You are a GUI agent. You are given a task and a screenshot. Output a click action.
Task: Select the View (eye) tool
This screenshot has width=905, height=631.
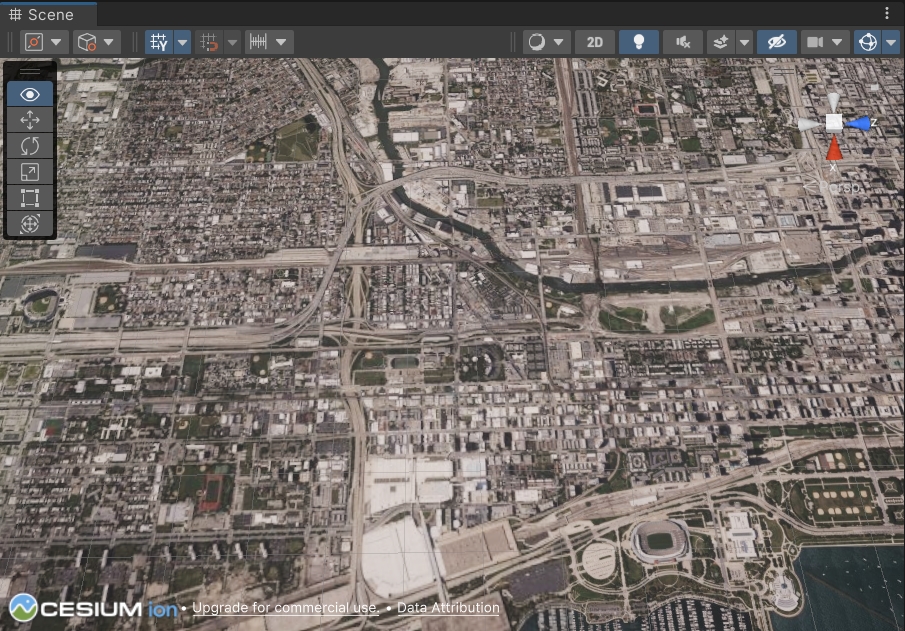pos(30,94)
